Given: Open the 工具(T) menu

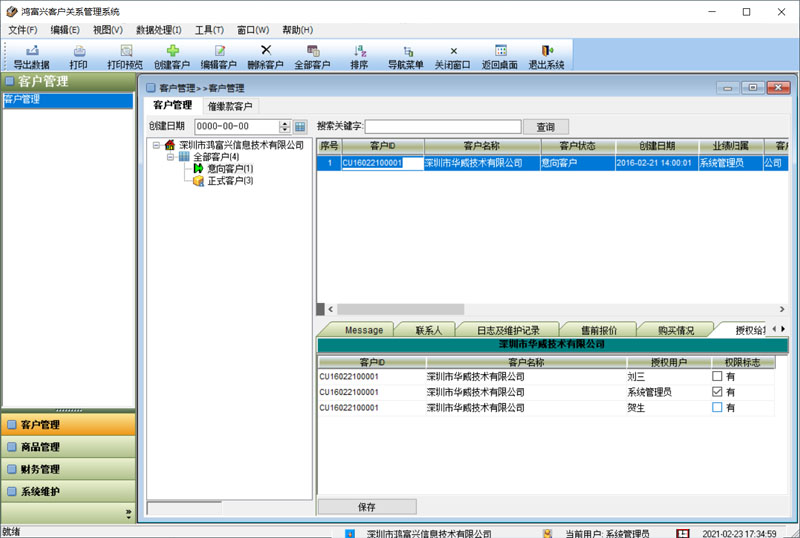Looking at the screenshot, I should point(209,30).
